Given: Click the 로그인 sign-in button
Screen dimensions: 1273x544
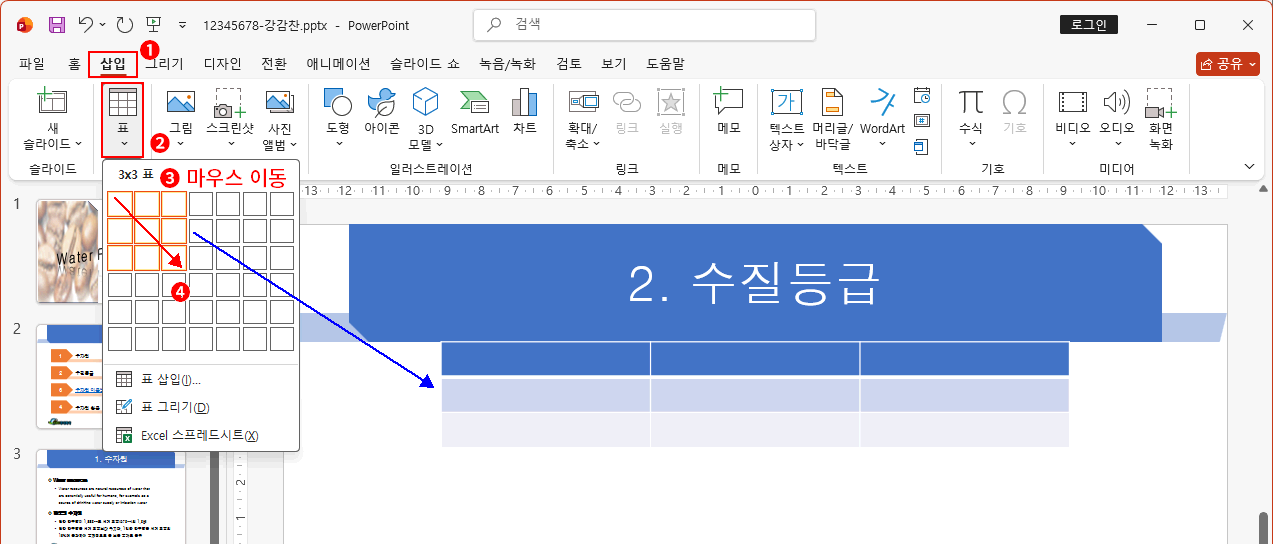Looking at the screenshot, I should point(1088,25).
